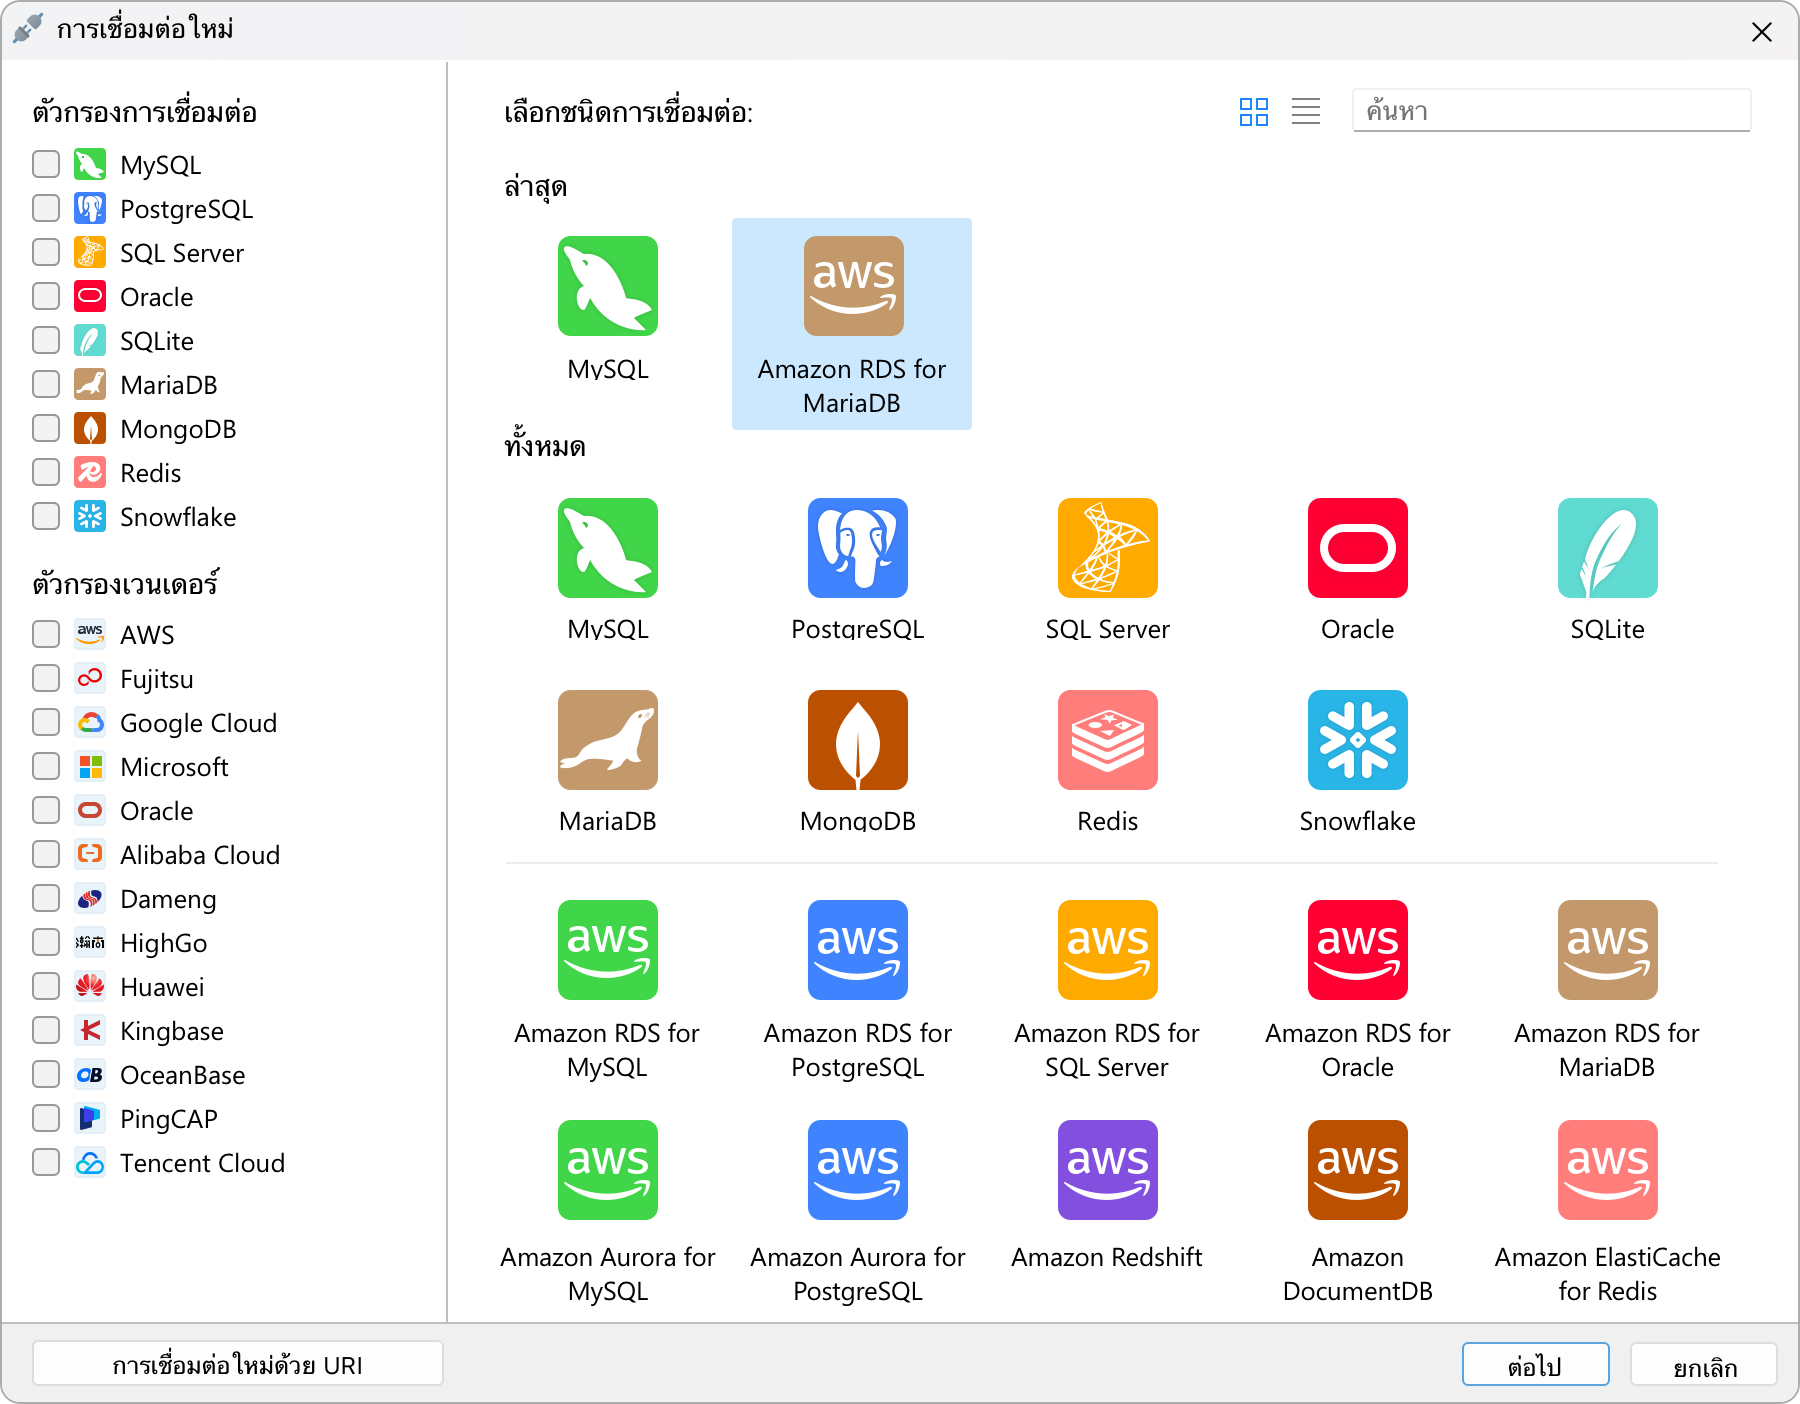Choose MariaDB seal icon in grid
The image size is (1800, 1404).
click(x=608, y=740)
